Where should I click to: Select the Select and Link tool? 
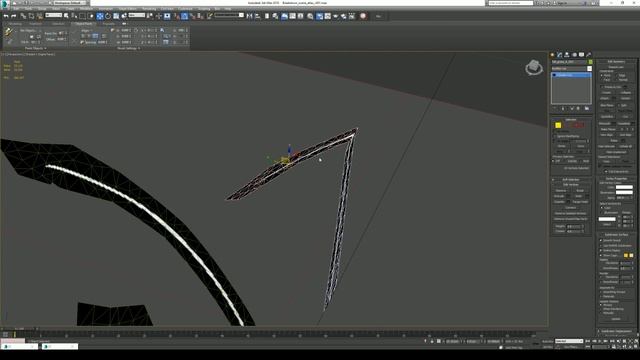click(23, 16)
